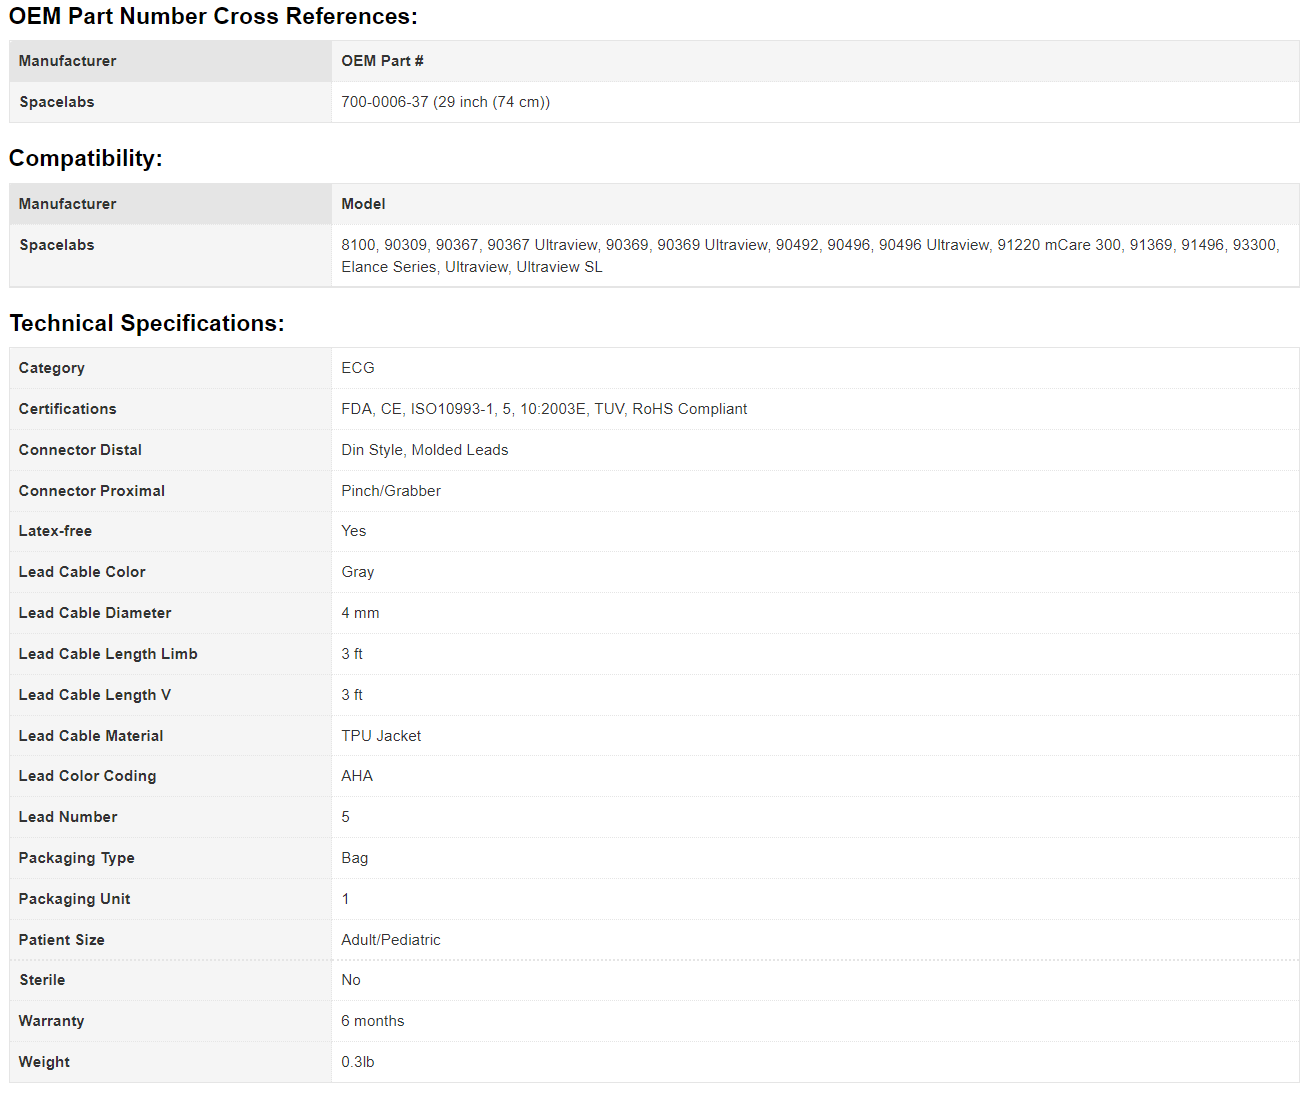Click the 'Technical Specifications:' heading
The image size is (1314, 1094).
147,323
